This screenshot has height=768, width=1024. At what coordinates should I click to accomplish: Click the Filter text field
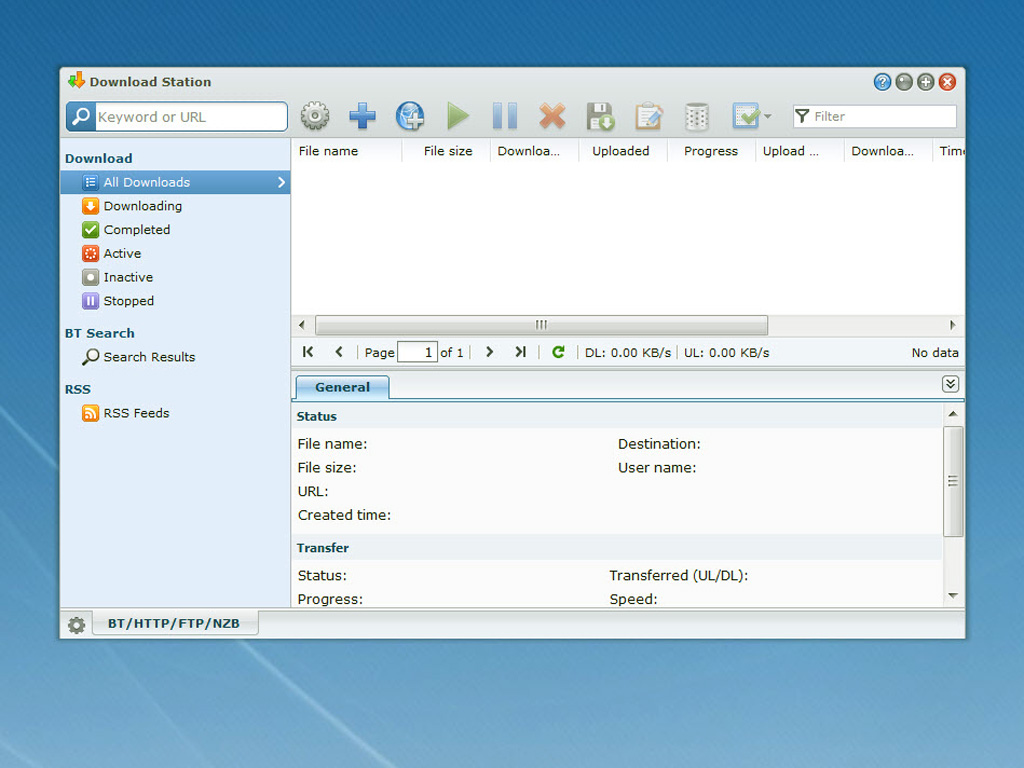[x=875, y=116]
